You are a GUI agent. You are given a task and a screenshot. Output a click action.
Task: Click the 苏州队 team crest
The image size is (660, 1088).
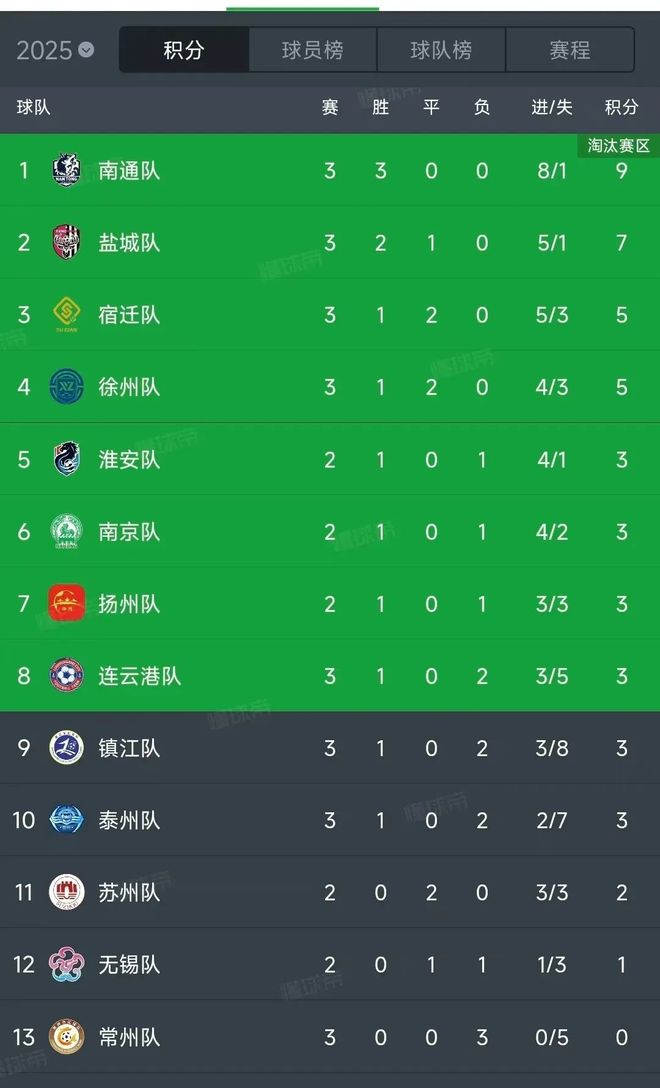pos(66,892)
